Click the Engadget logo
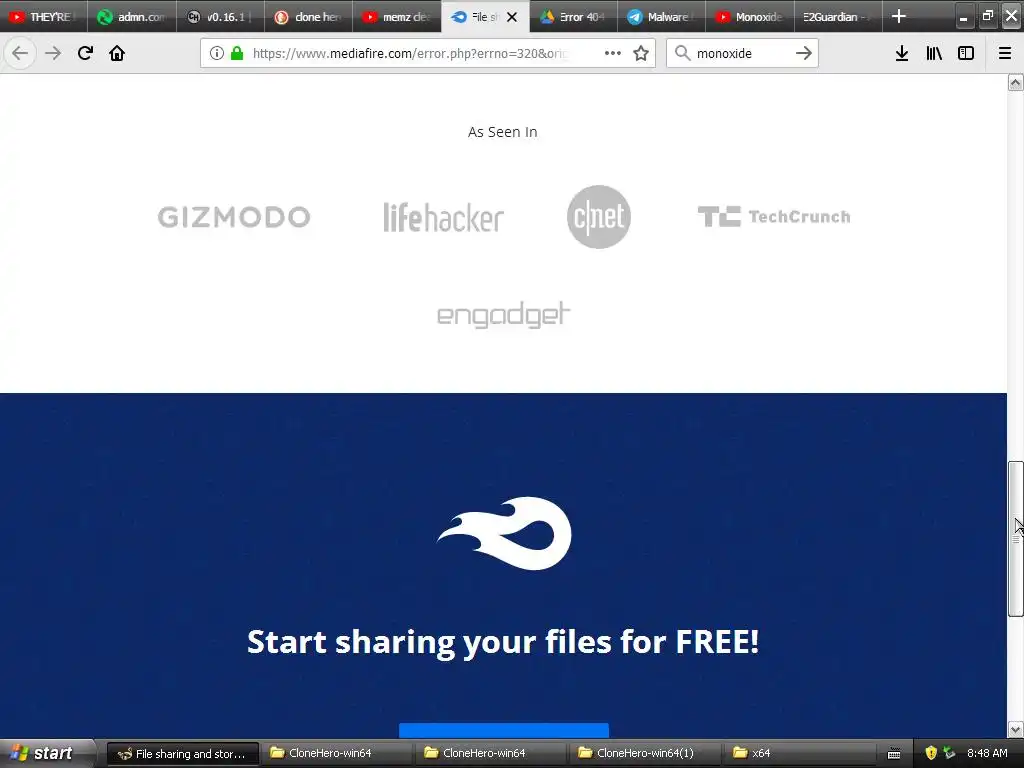This screenshot has width=1024, height=768. pos(503,315)
